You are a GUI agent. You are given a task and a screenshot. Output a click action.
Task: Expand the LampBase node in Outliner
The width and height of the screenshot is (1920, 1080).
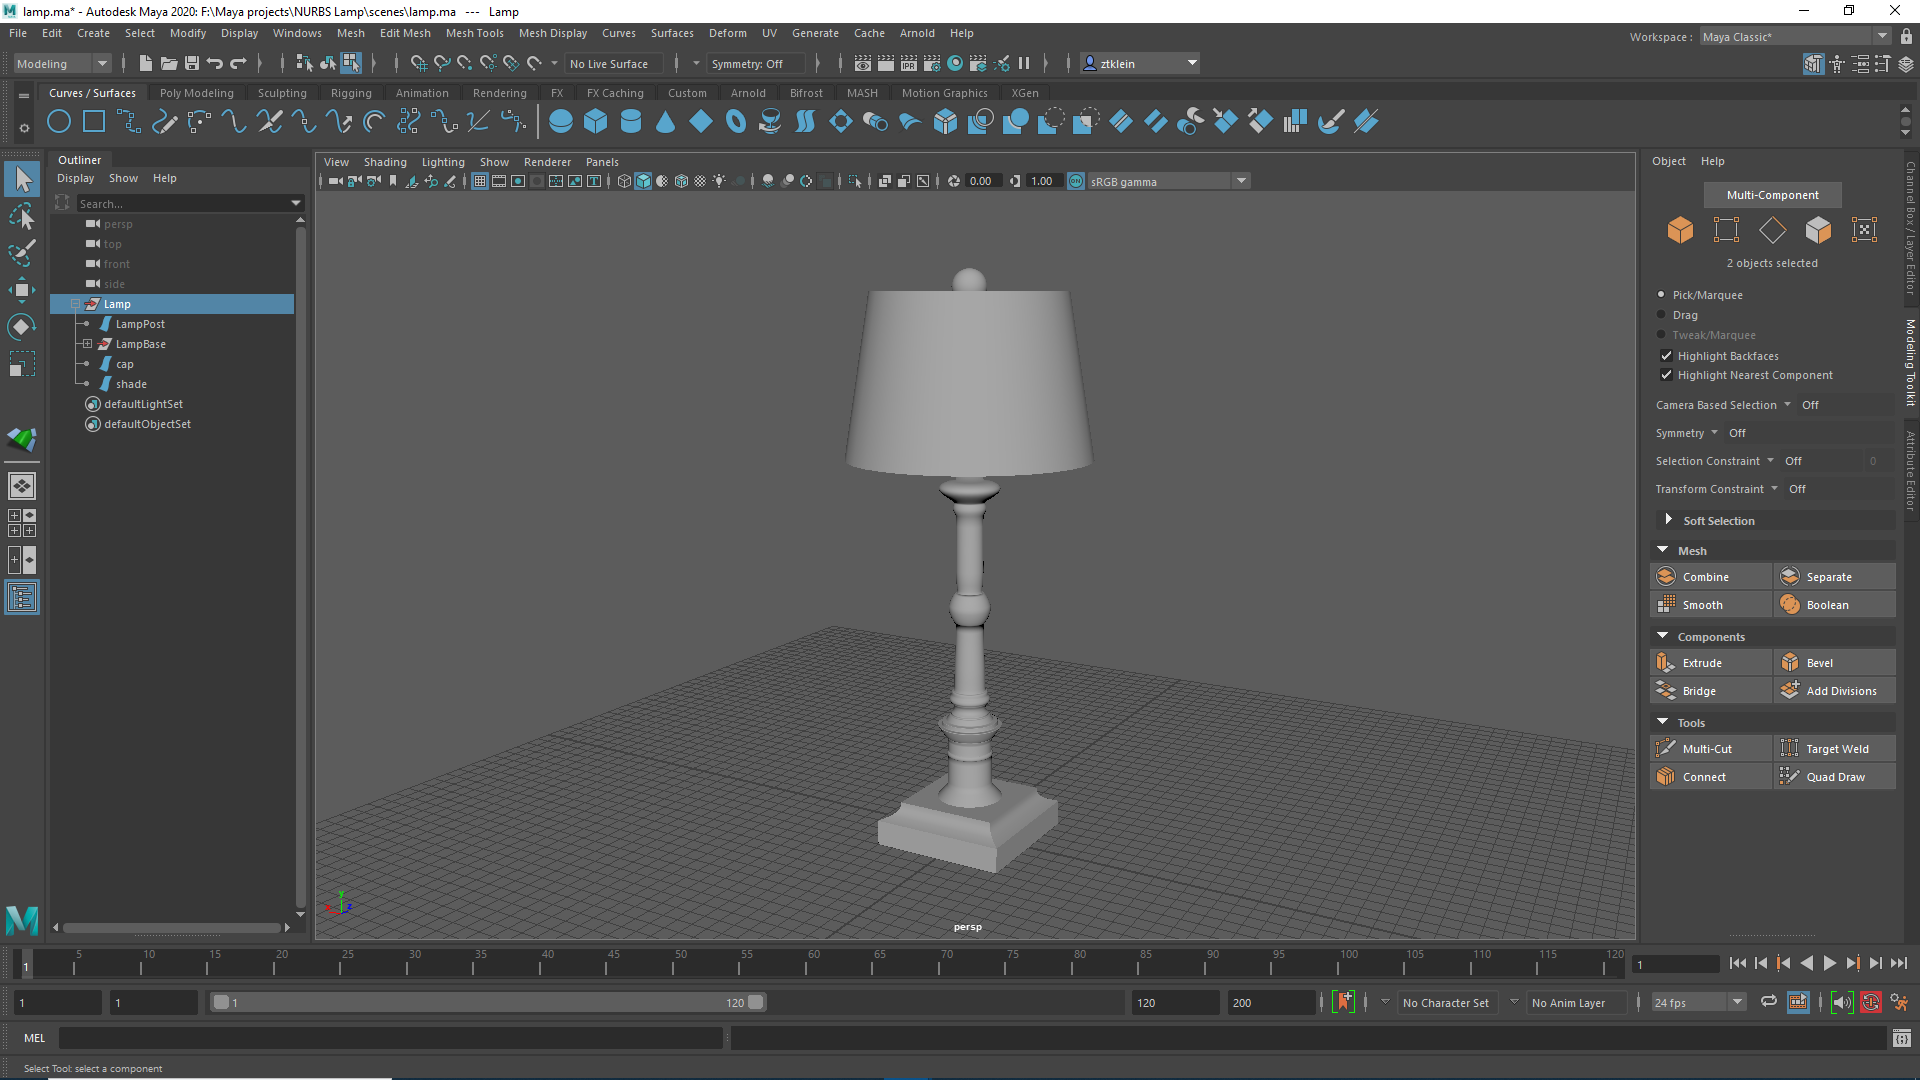(87, 344)
